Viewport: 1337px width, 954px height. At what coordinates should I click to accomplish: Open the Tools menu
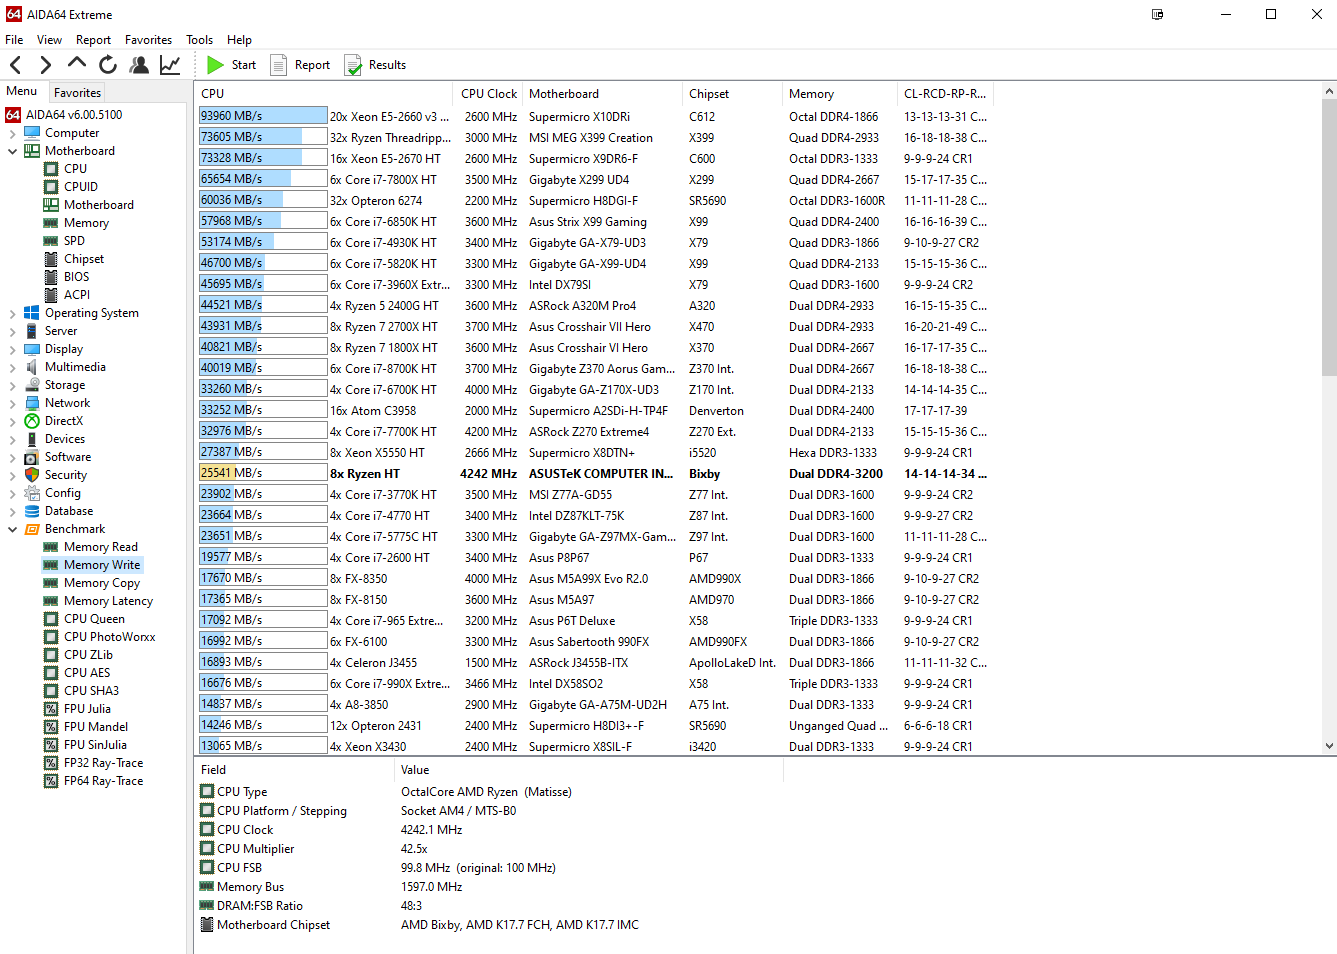coord(199,40)
